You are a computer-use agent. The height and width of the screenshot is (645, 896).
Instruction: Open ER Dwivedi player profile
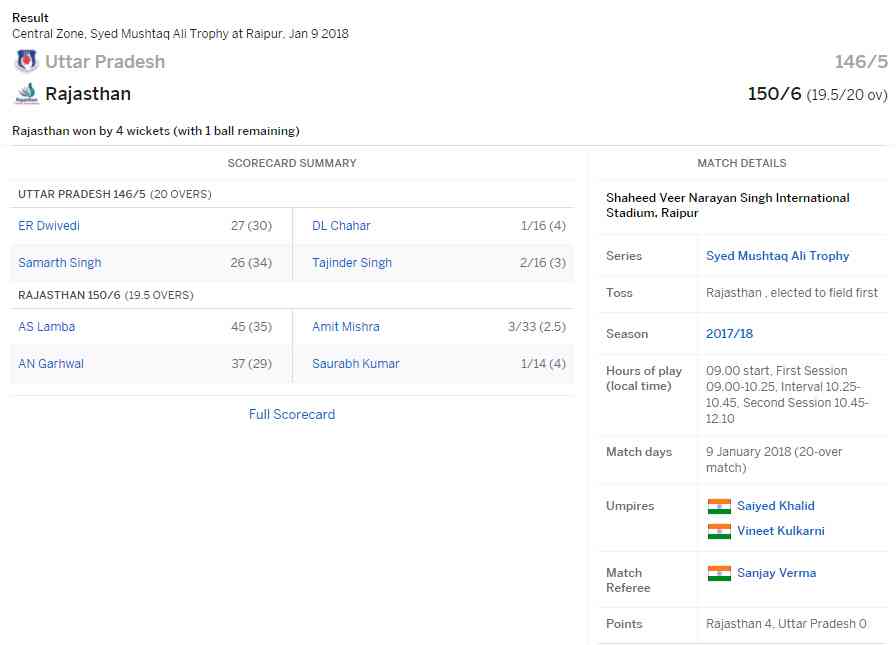tap(49, 226)
